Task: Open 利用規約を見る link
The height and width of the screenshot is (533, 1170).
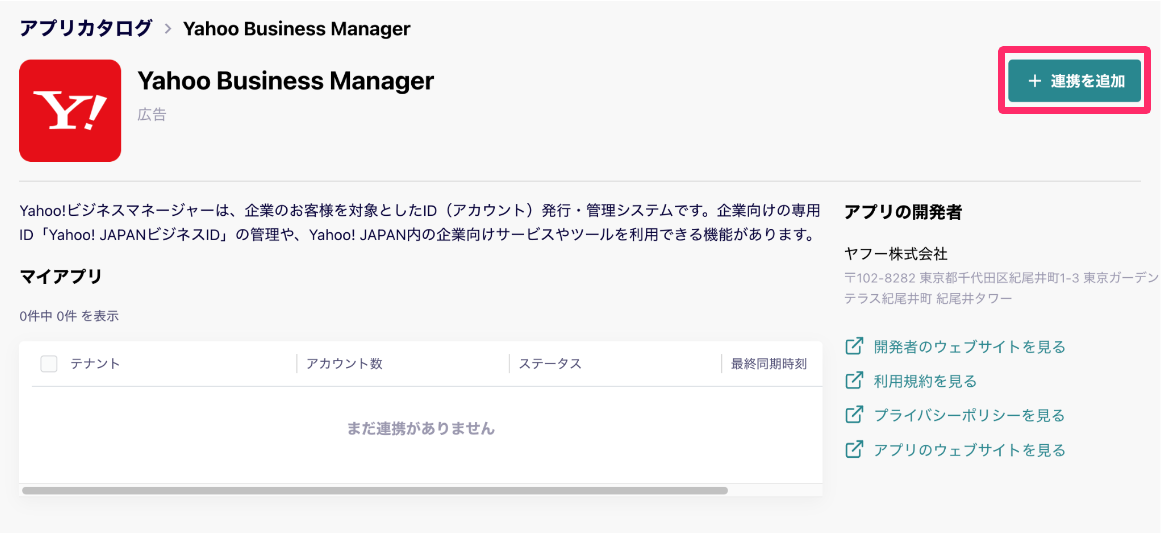Action: click(x=925, y=381)
